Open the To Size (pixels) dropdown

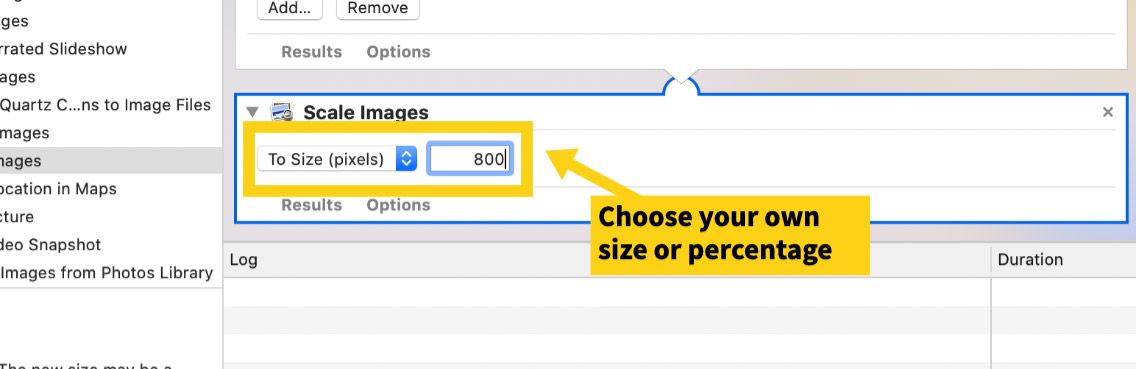[337, 159]
